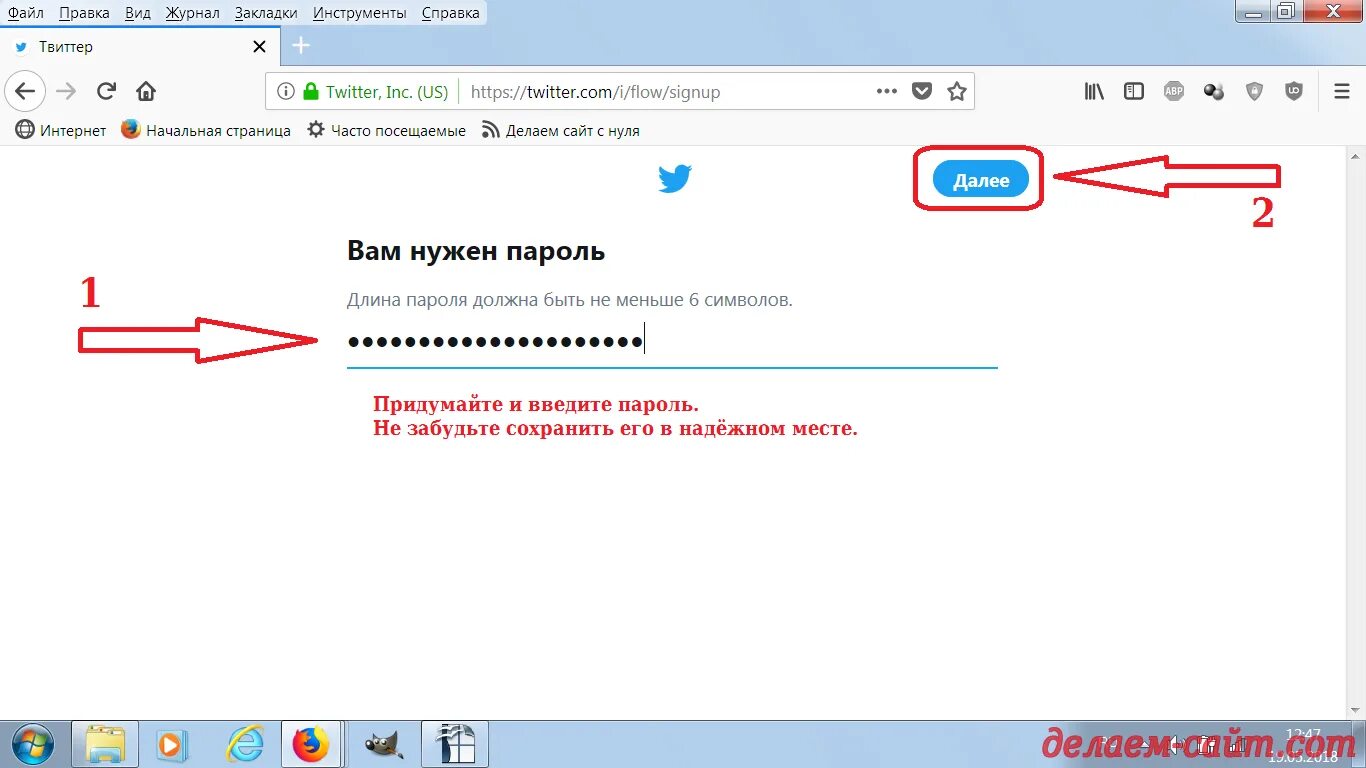Click the green padlock security icon
Screen dimensions: 1366x768
[311, 91]
